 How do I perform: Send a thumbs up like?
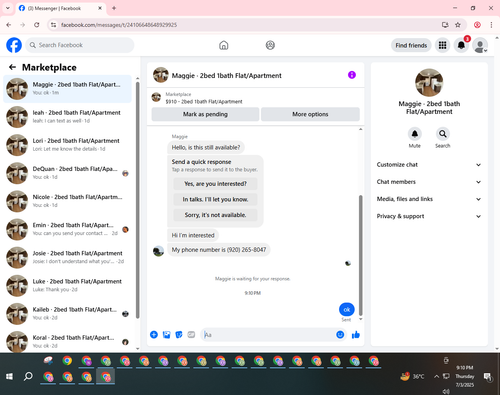point(356,335)
